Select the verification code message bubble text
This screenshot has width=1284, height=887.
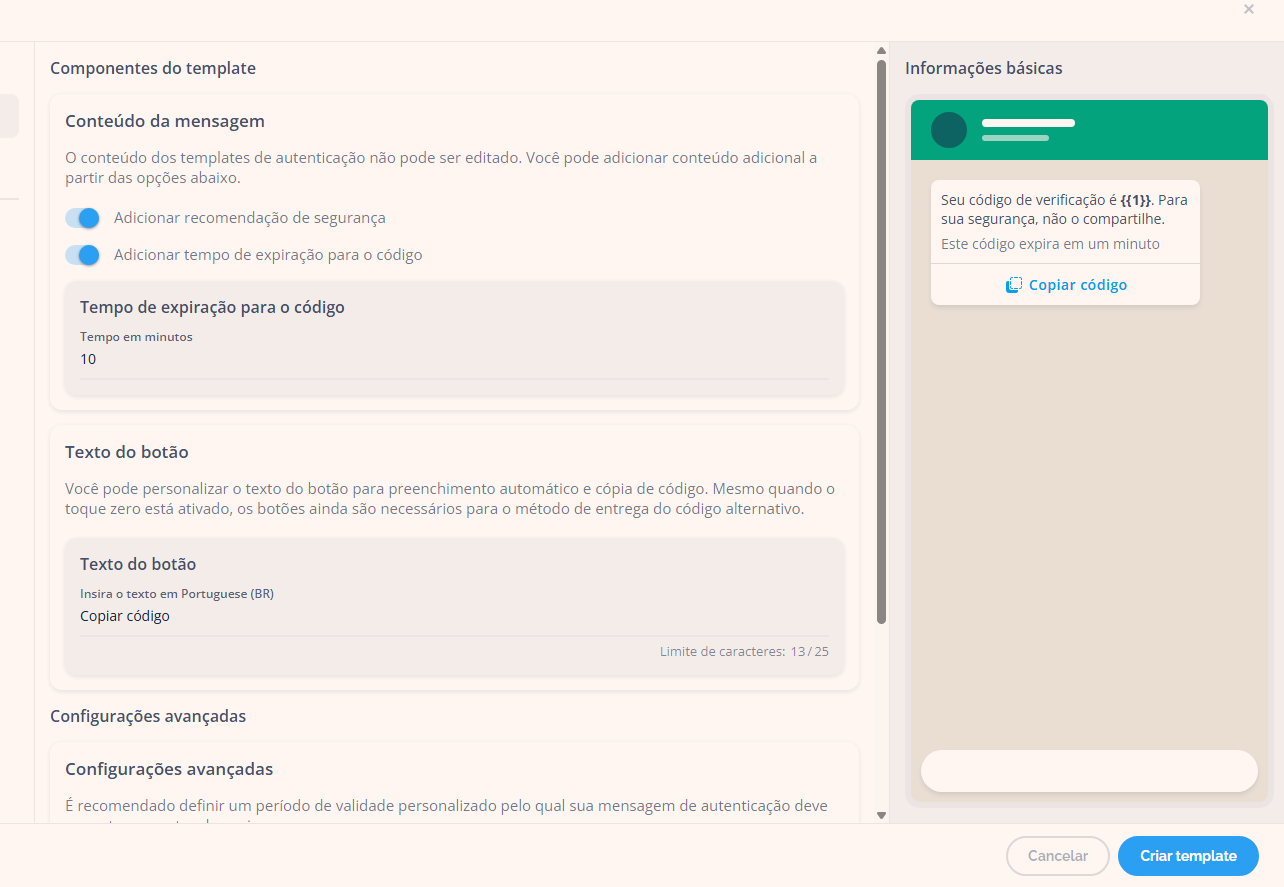[x=1064, y=210]
